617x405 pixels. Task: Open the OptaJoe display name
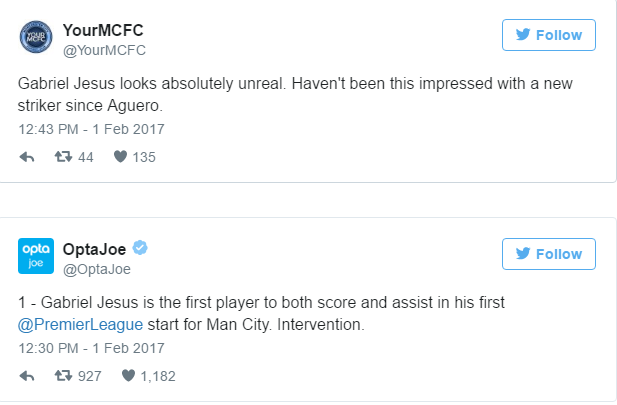tap(94, 249)
